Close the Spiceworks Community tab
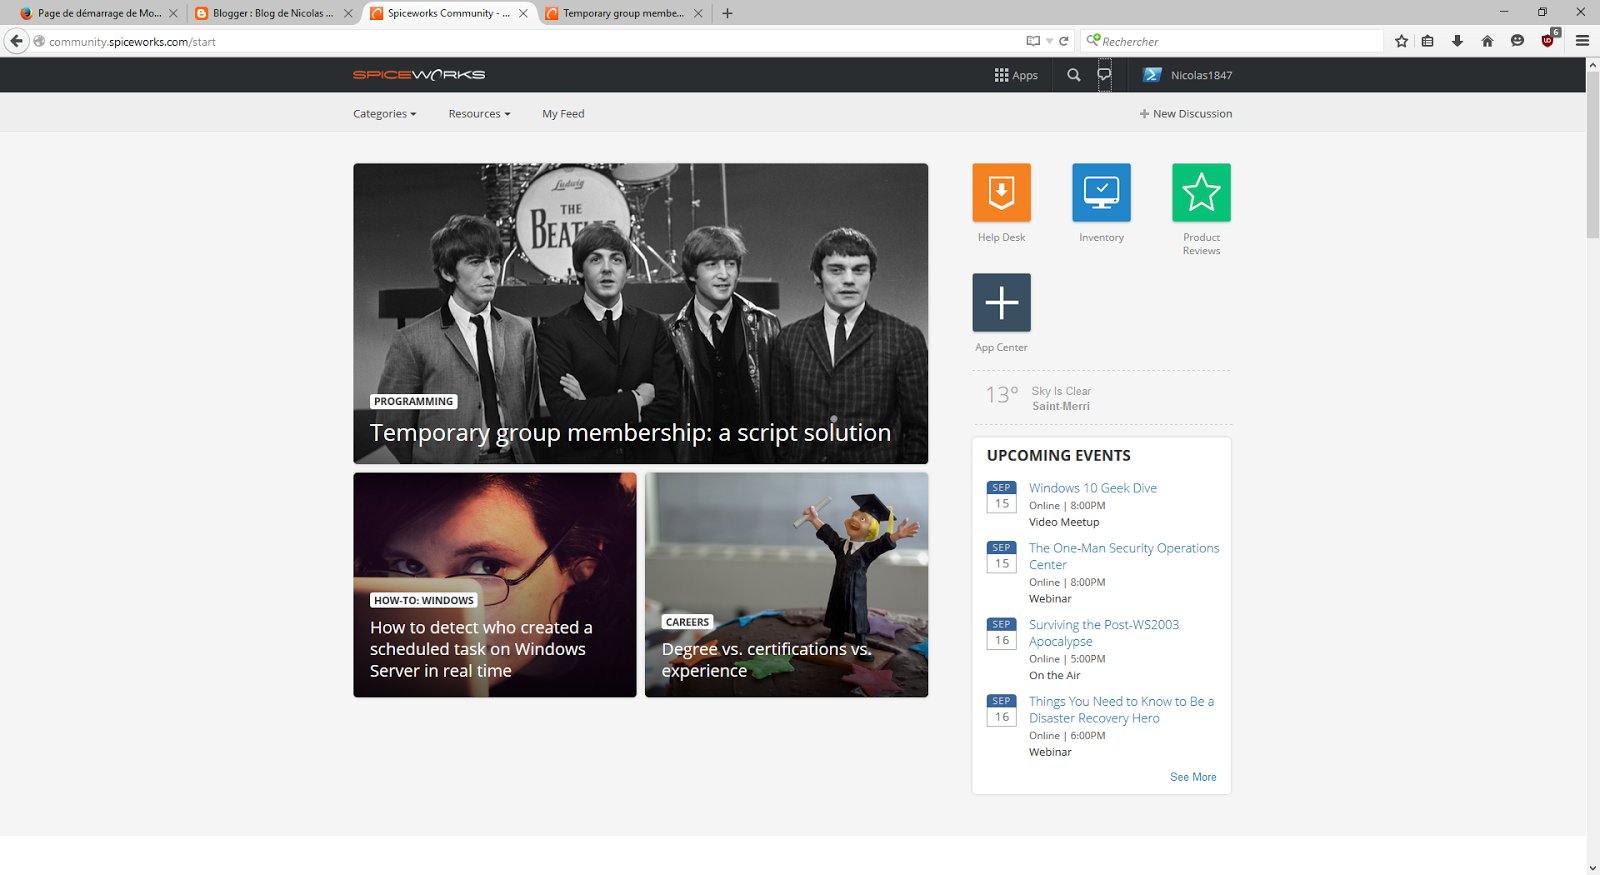The height and width of the screenshot is (875, 1600). click(523, 13)
